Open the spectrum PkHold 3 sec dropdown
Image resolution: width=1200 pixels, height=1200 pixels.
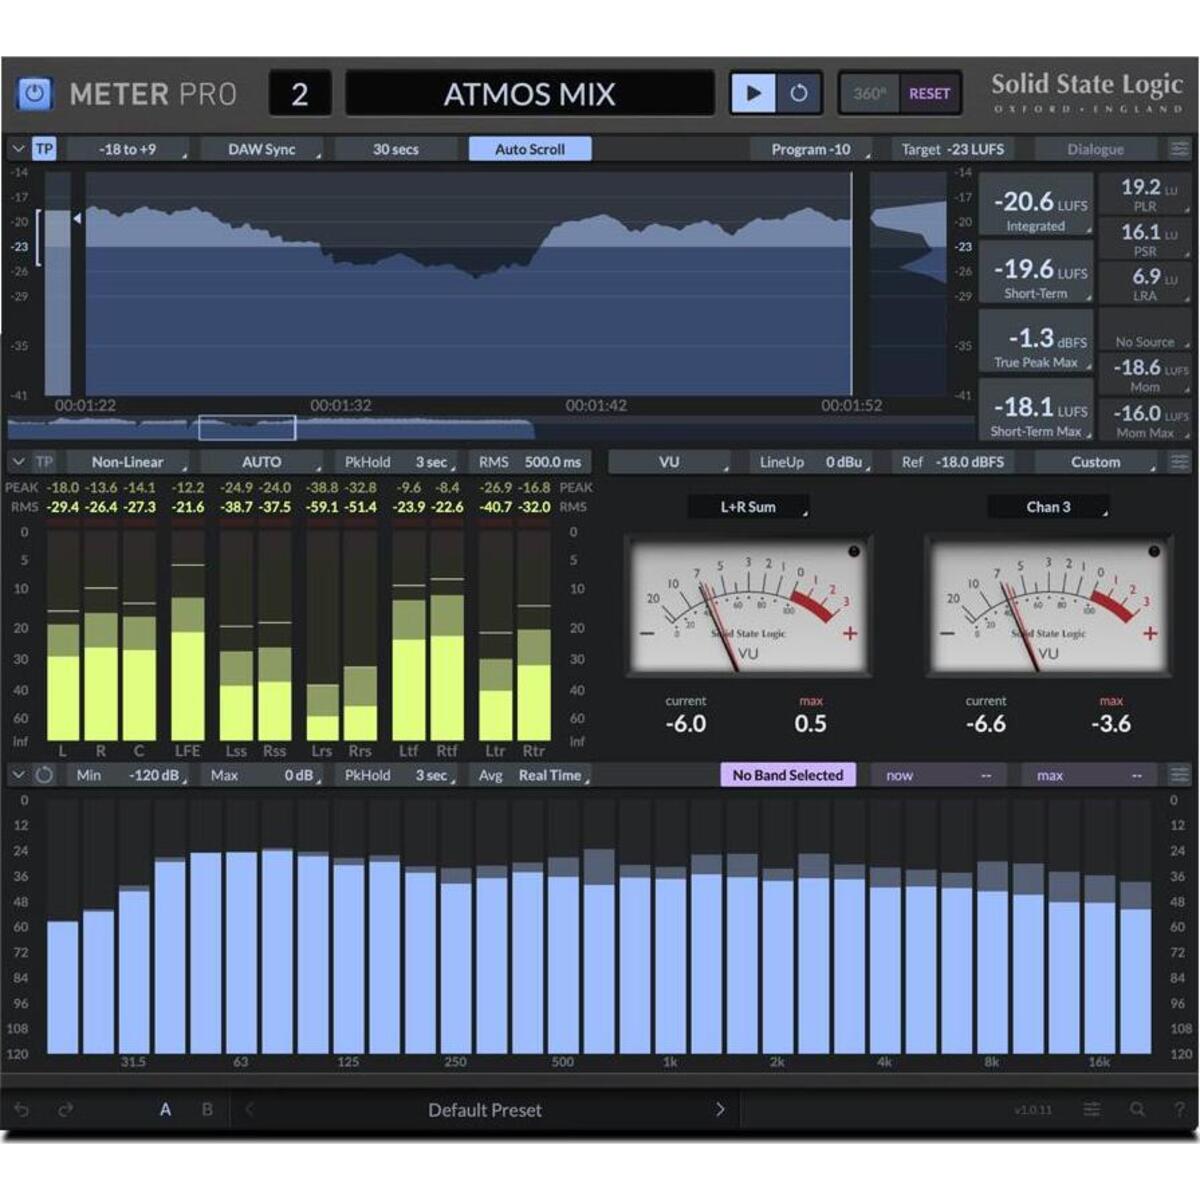tap(396, 775)
